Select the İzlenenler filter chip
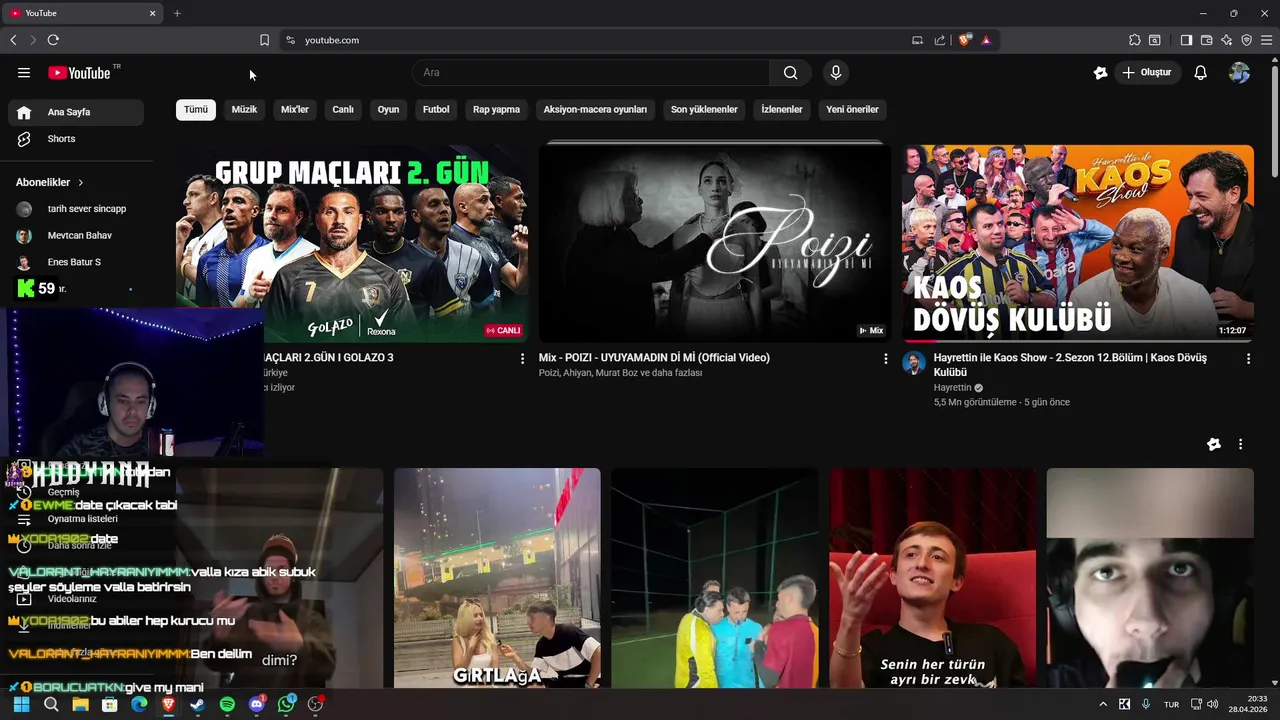The height and width of the screenshot is (720, 1280). [x=782, y=109]
